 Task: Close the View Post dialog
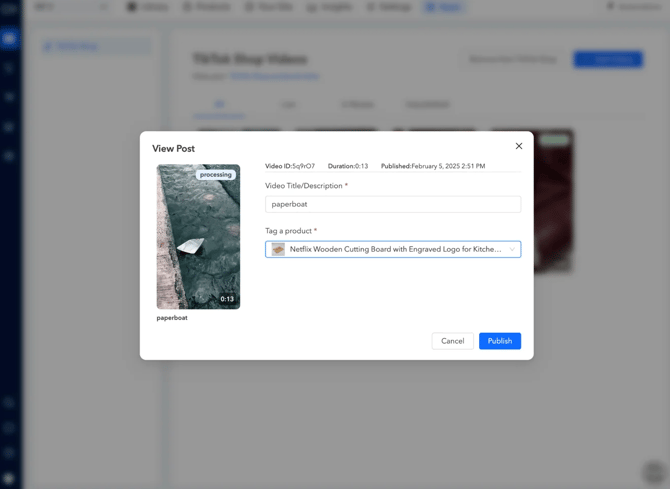pos(519,146)
